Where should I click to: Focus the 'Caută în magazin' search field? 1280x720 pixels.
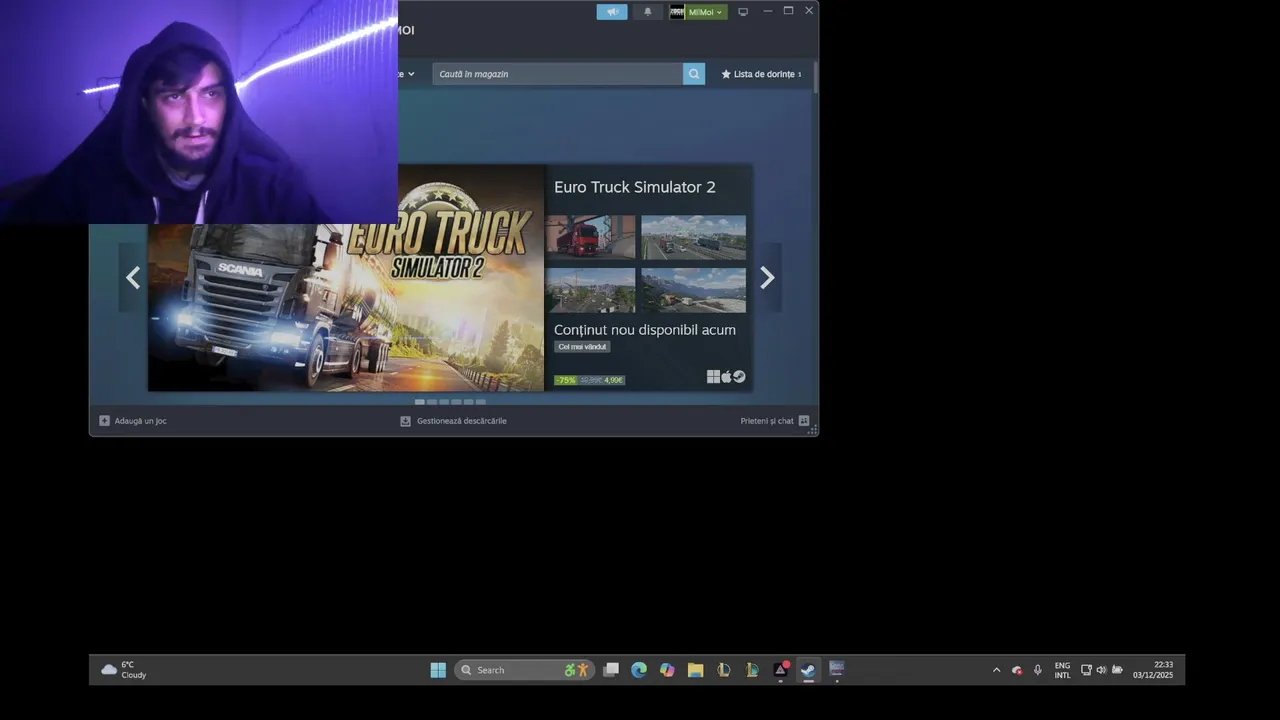(558, 74)
